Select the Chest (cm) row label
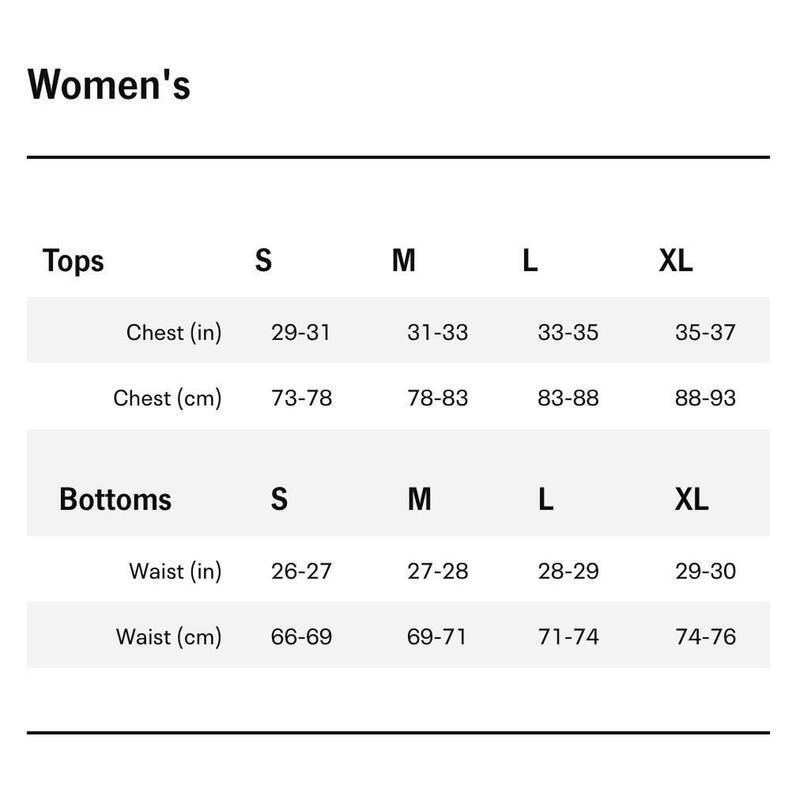The image size is (800, 800). (167, 398)
